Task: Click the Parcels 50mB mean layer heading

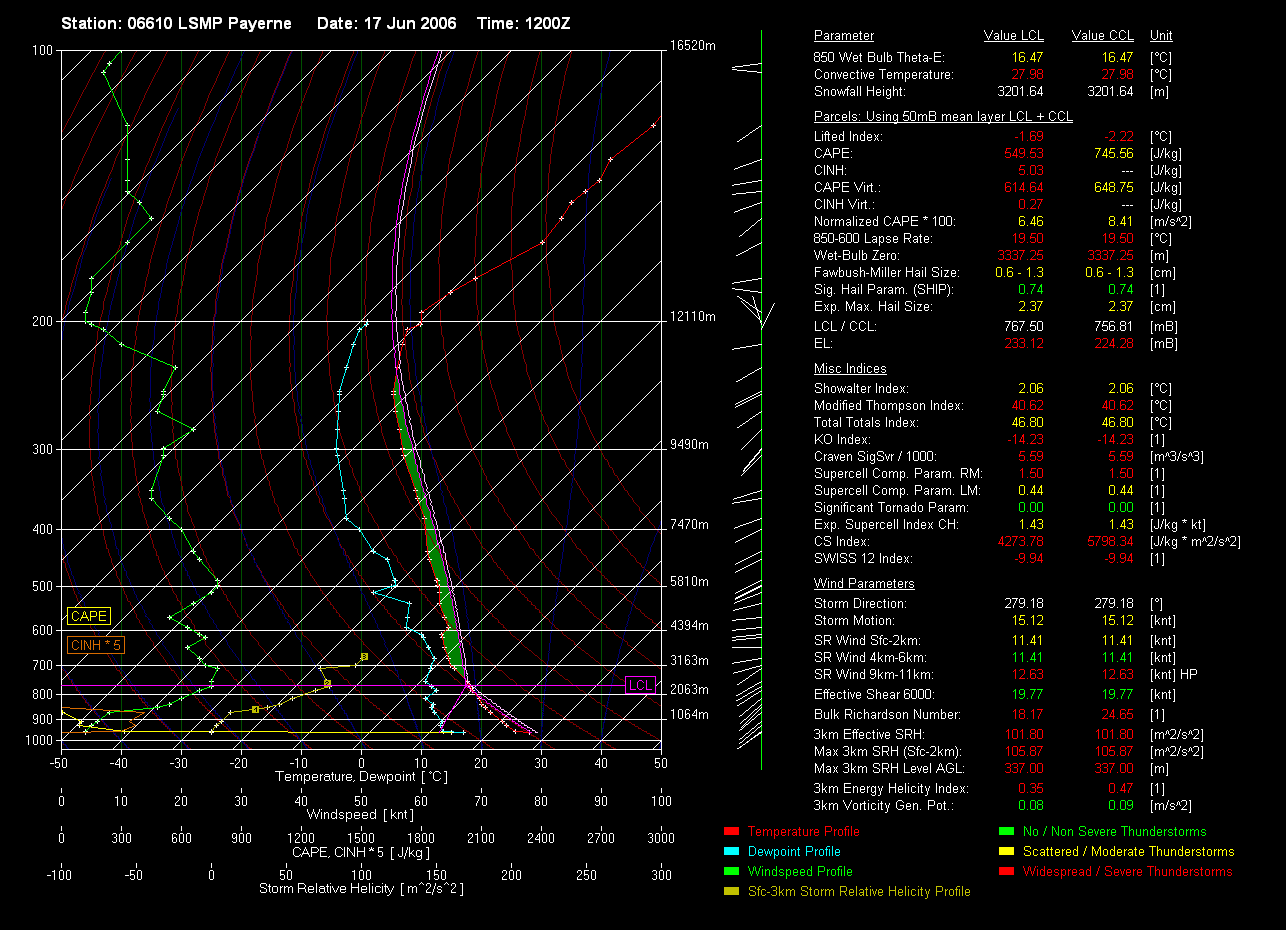Action: point(943,117)
